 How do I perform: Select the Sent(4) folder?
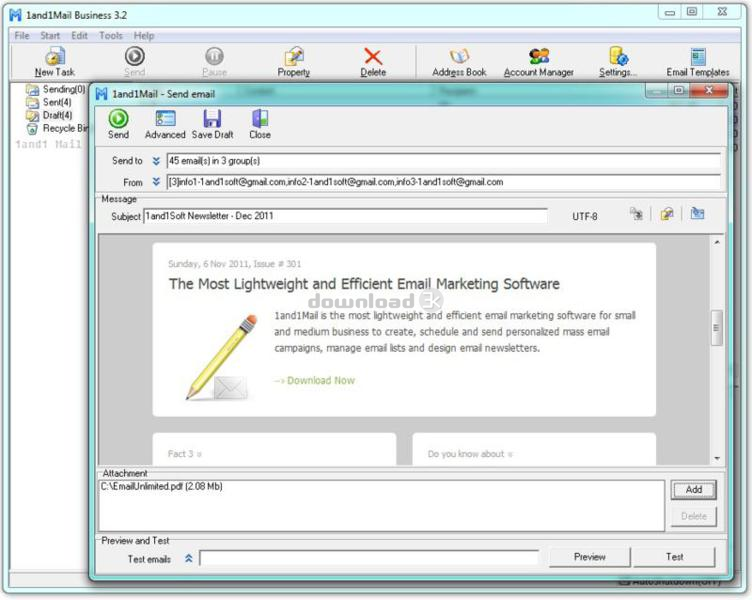click(x=49, y=102)
